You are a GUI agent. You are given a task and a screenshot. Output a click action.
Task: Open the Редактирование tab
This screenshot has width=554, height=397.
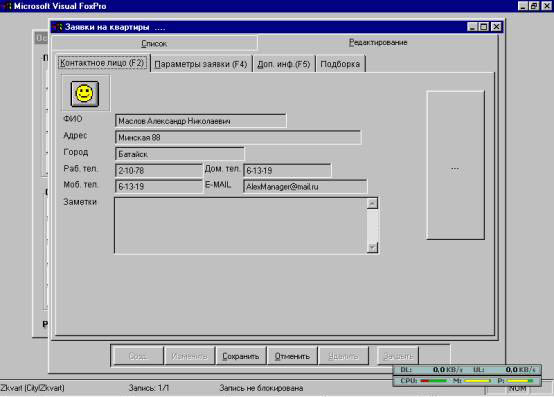pyautogui.click(x=378, y=42)
